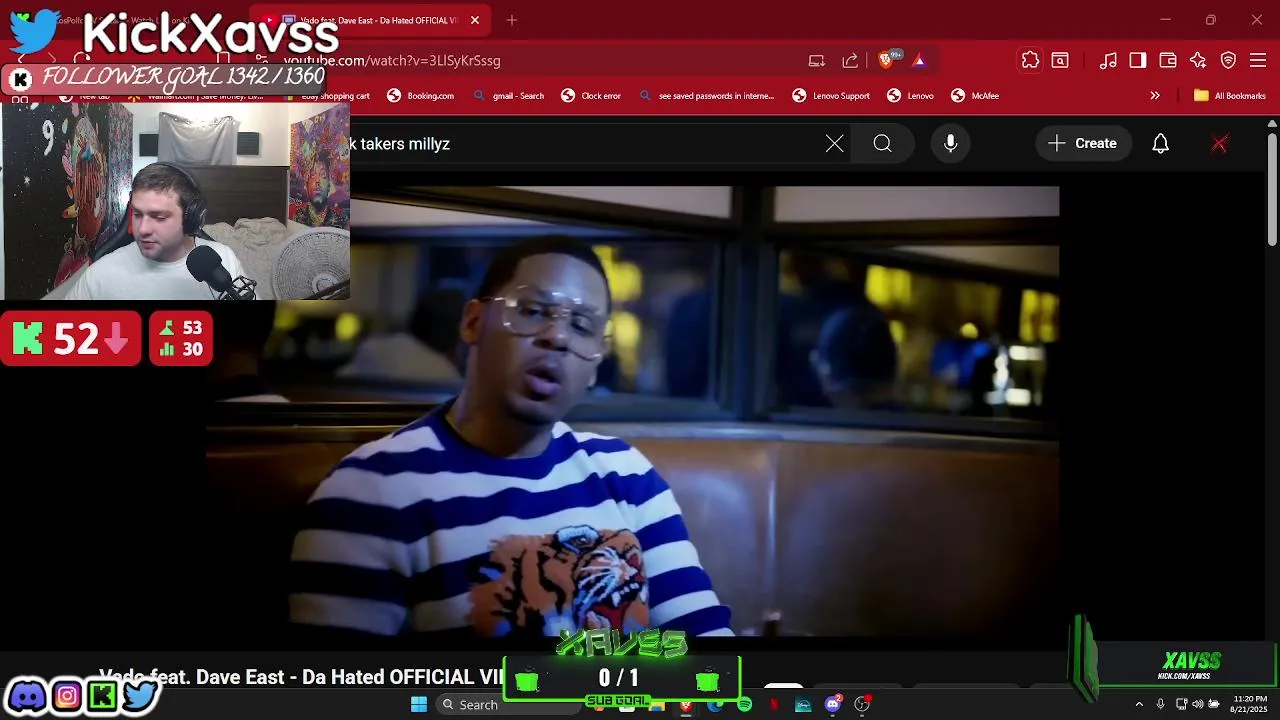The height and width of the screenshot is (720, 1280).
Task: Select the Vado feat. Dave East tab
Action: [370, 20]
